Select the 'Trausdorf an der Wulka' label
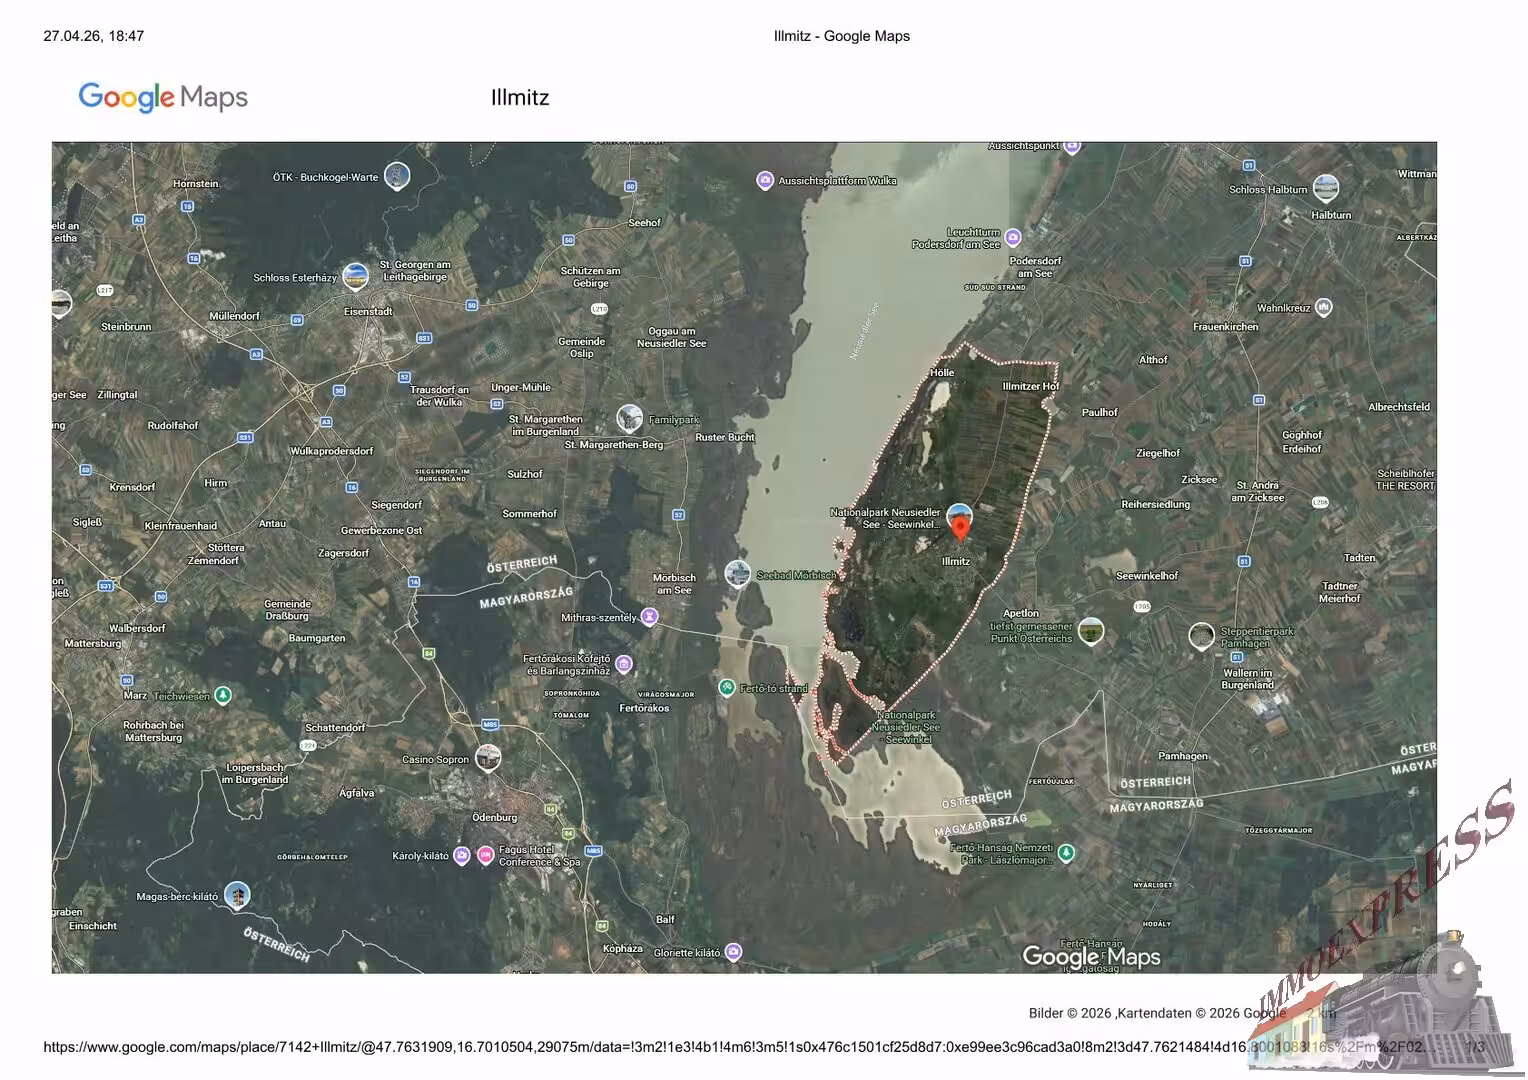The height and width of the screenshot is (1080, 1528). 439,396
